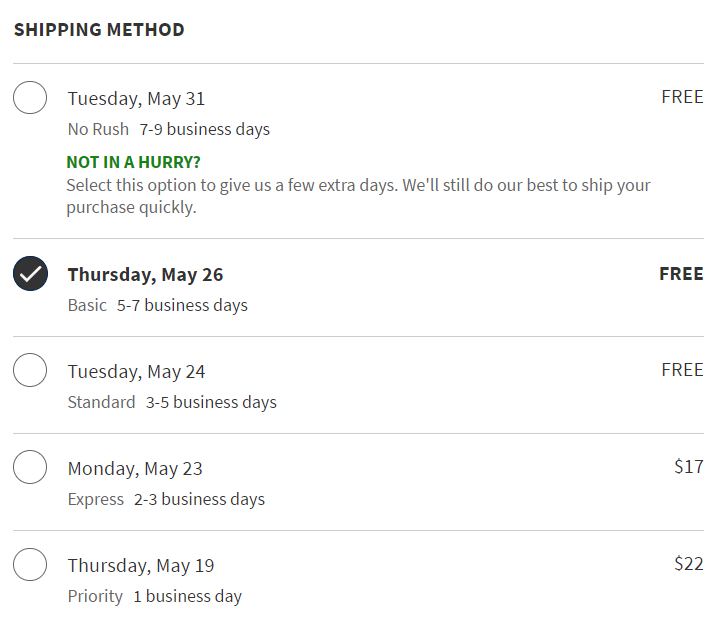717x619 pixels.
Task: Click the bold FREE price for Basic
Action: point(681,274)
